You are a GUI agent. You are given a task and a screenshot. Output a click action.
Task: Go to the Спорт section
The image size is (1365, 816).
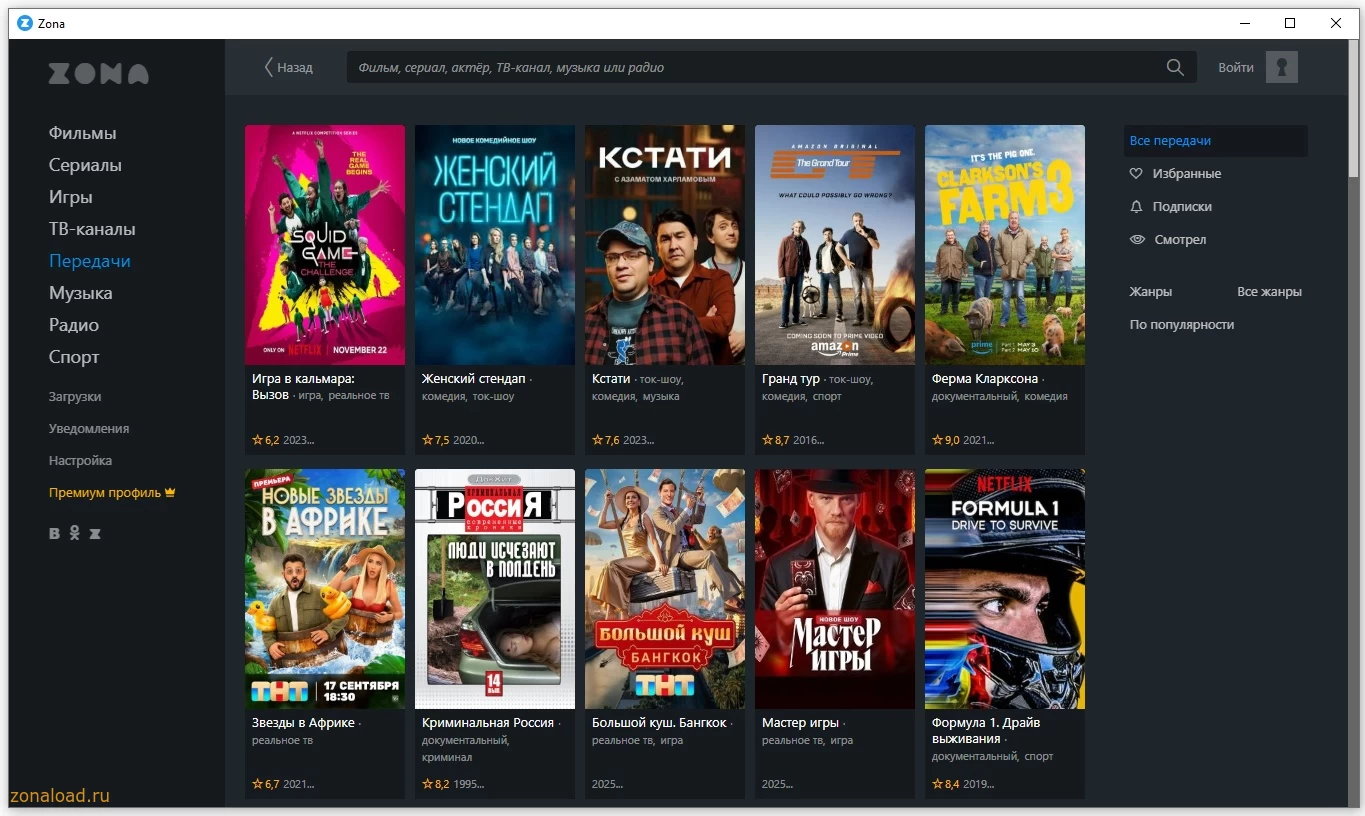(x=74, y=357)
